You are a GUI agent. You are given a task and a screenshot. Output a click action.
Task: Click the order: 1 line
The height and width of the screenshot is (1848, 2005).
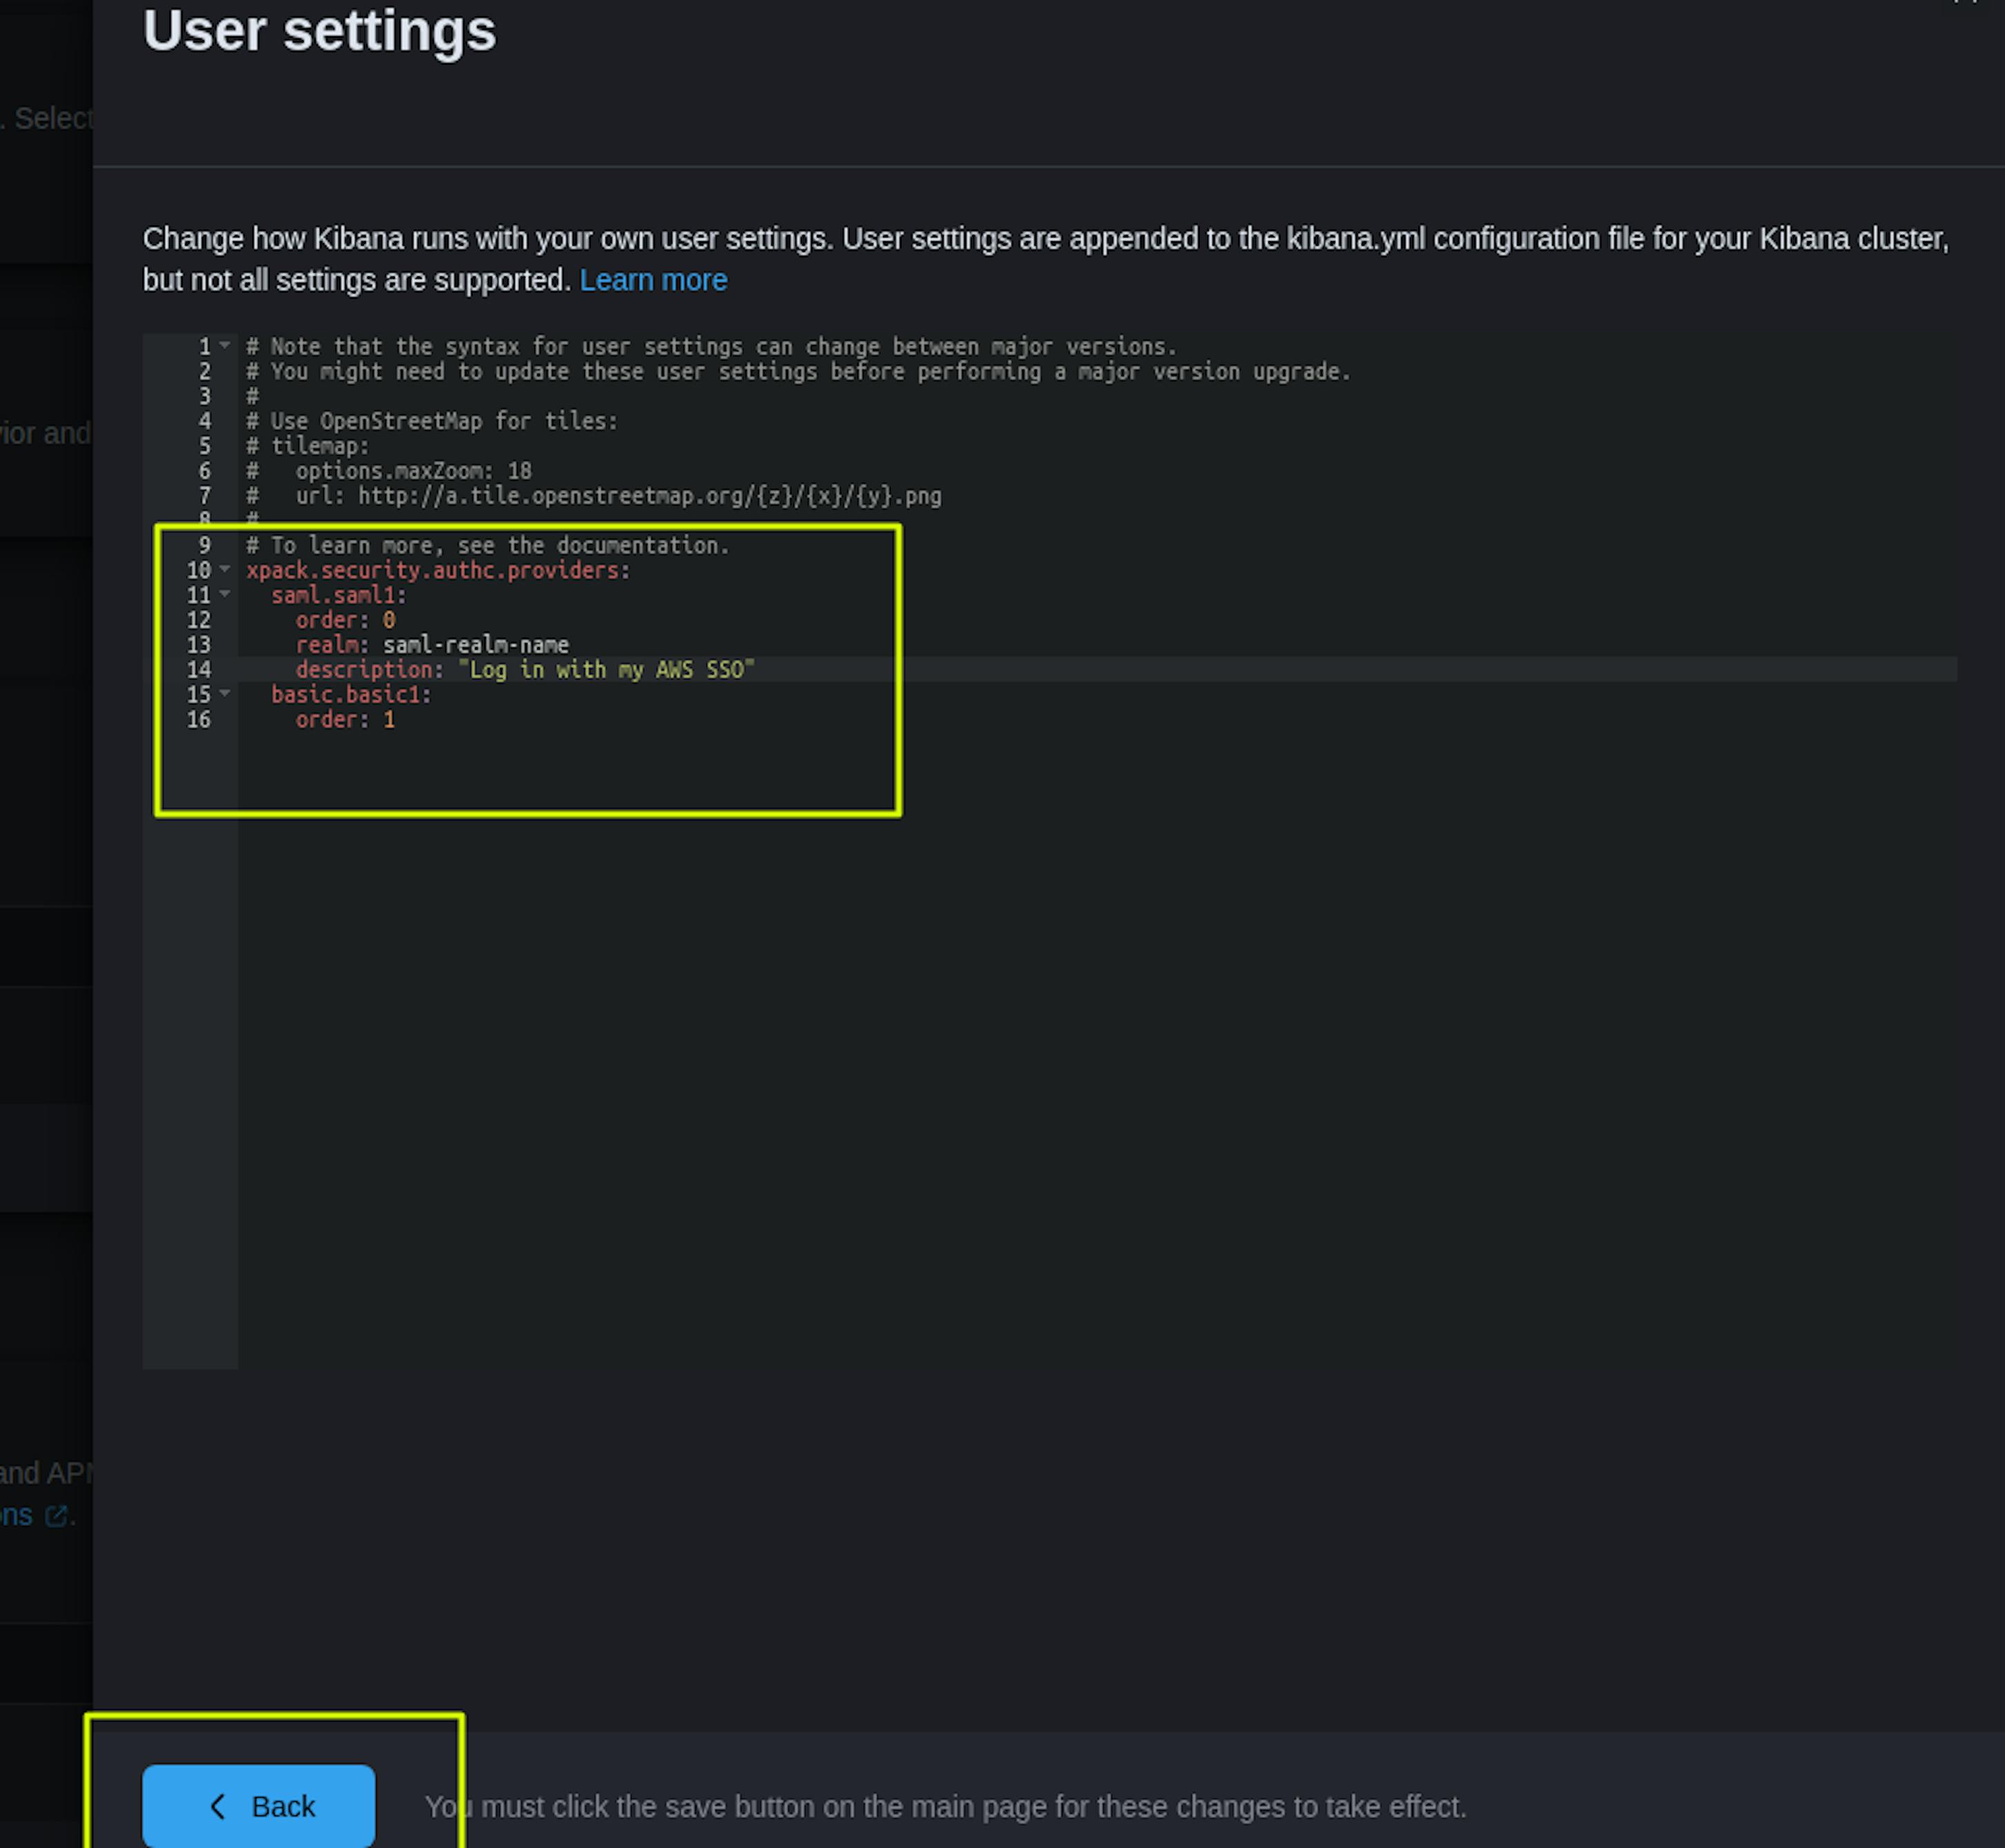[x=345, y=720]
